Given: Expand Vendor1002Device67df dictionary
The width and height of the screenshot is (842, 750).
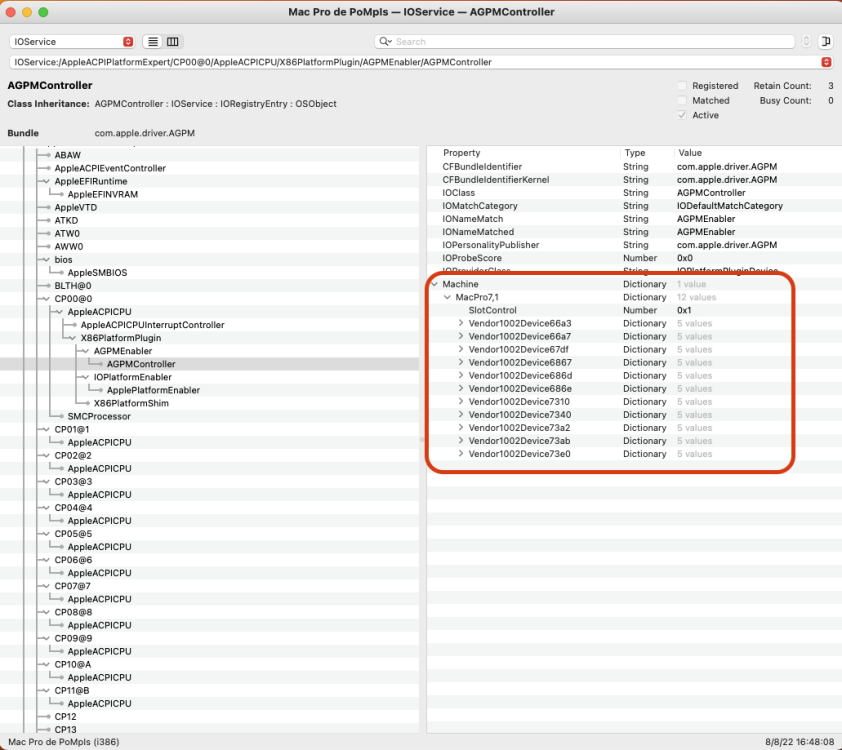Looking at the screenshot, I should click(x=461, y=349).
